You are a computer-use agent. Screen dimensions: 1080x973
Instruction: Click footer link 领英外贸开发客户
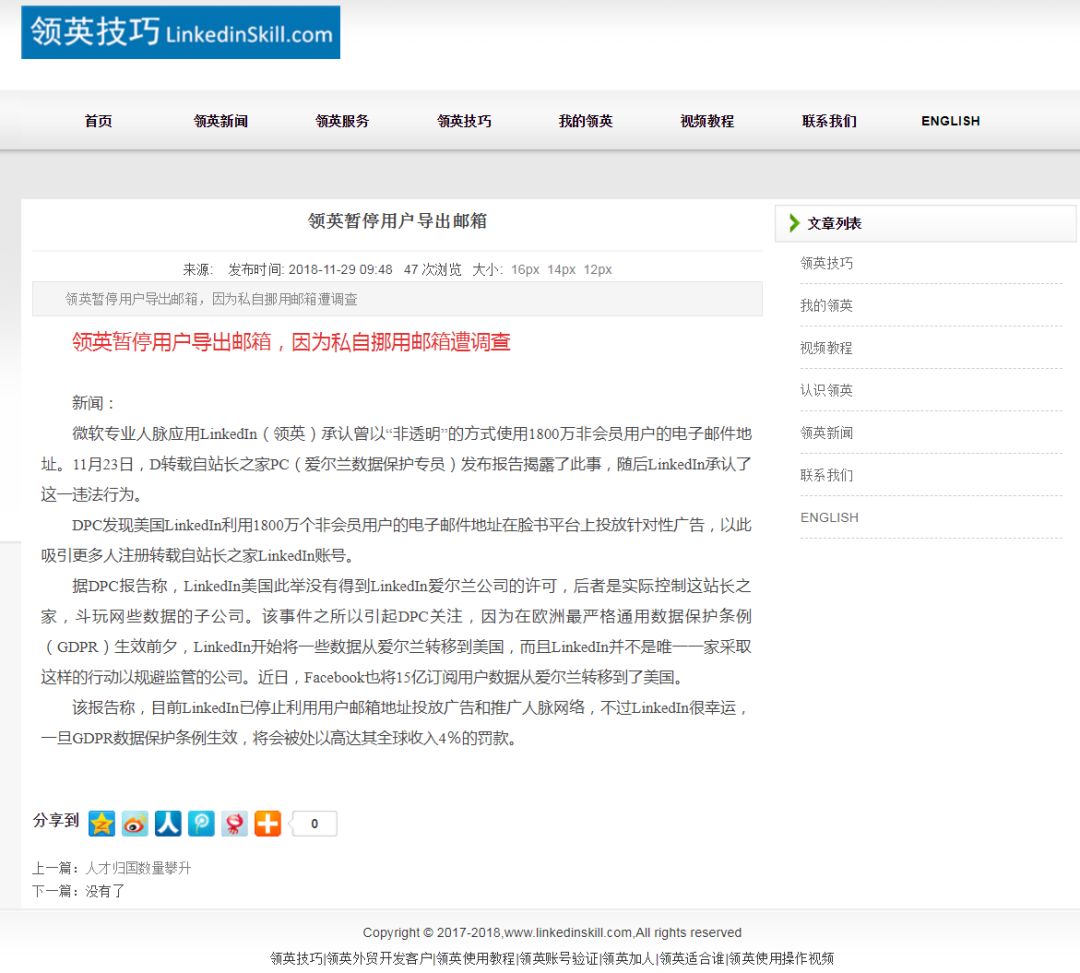pyautogui.click(x=380, y=959)
